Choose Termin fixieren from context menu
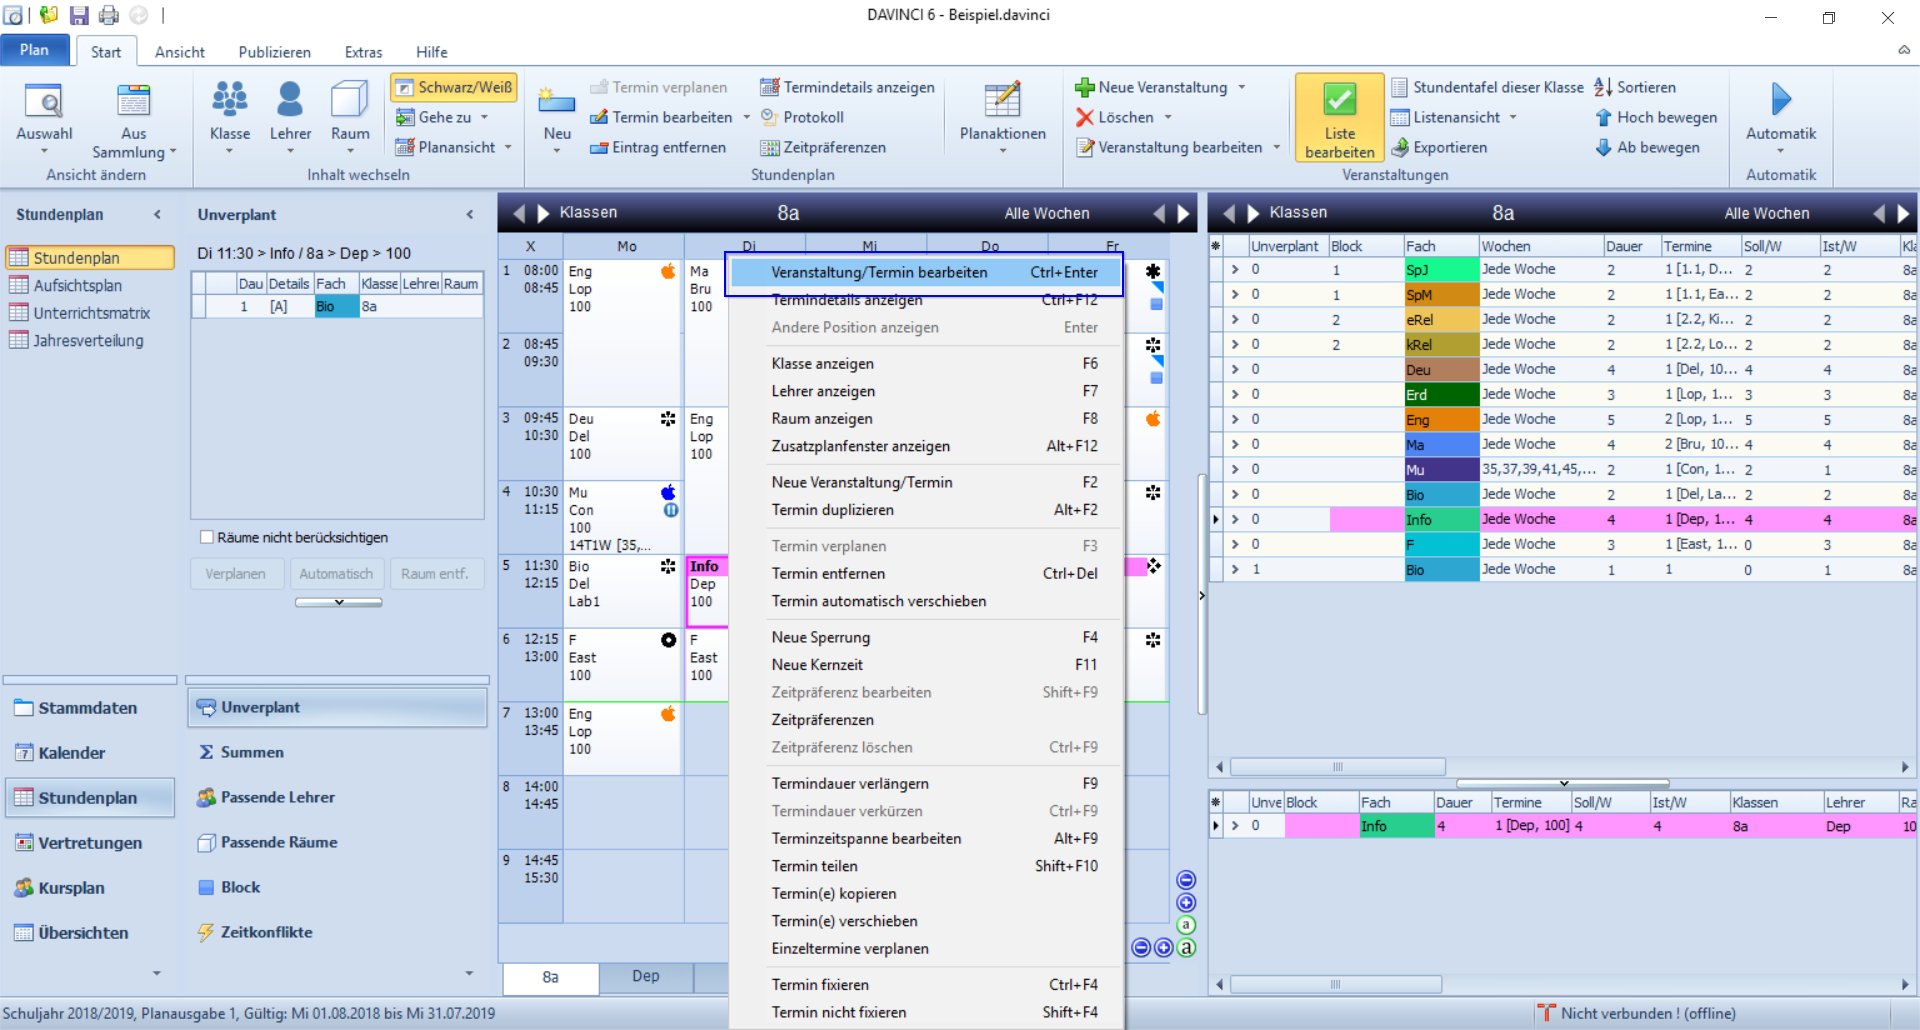 (x=927, y=985)
